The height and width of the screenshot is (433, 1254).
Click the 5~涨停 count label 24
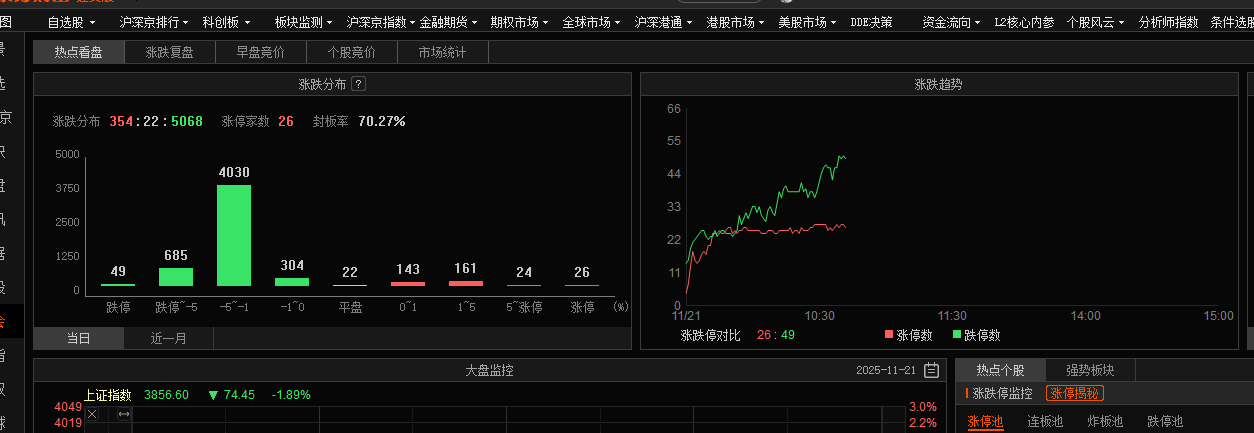(524, 273)
